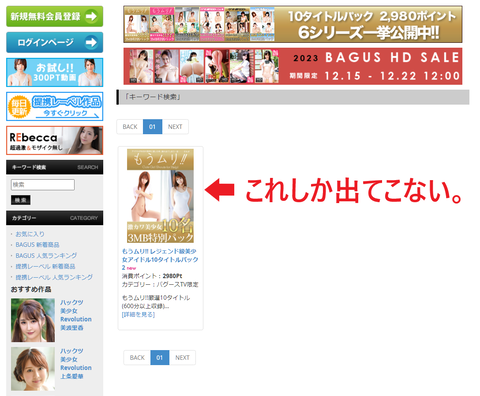Click the キーワード検索 SEARCH sidebar header
480x396 pixels.
pyautogui.click(x=54, y=167)
